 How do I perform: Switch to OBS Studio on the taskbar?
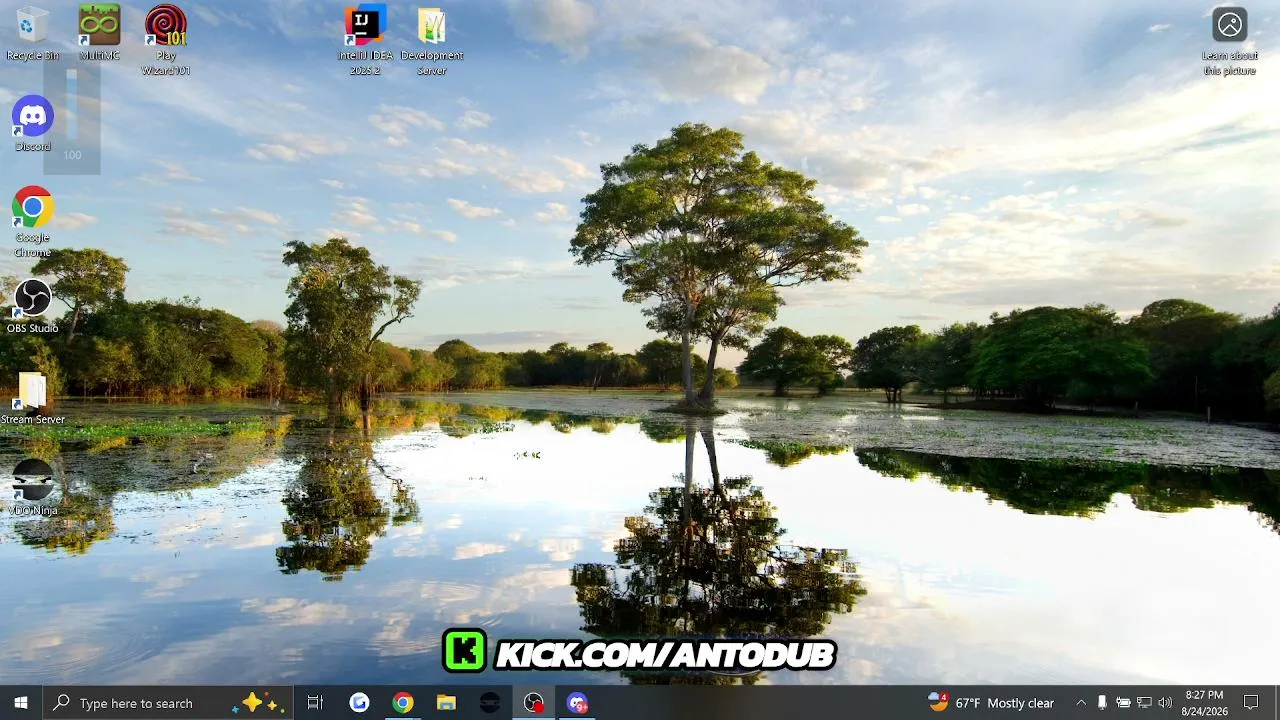(x=534, y=703)
